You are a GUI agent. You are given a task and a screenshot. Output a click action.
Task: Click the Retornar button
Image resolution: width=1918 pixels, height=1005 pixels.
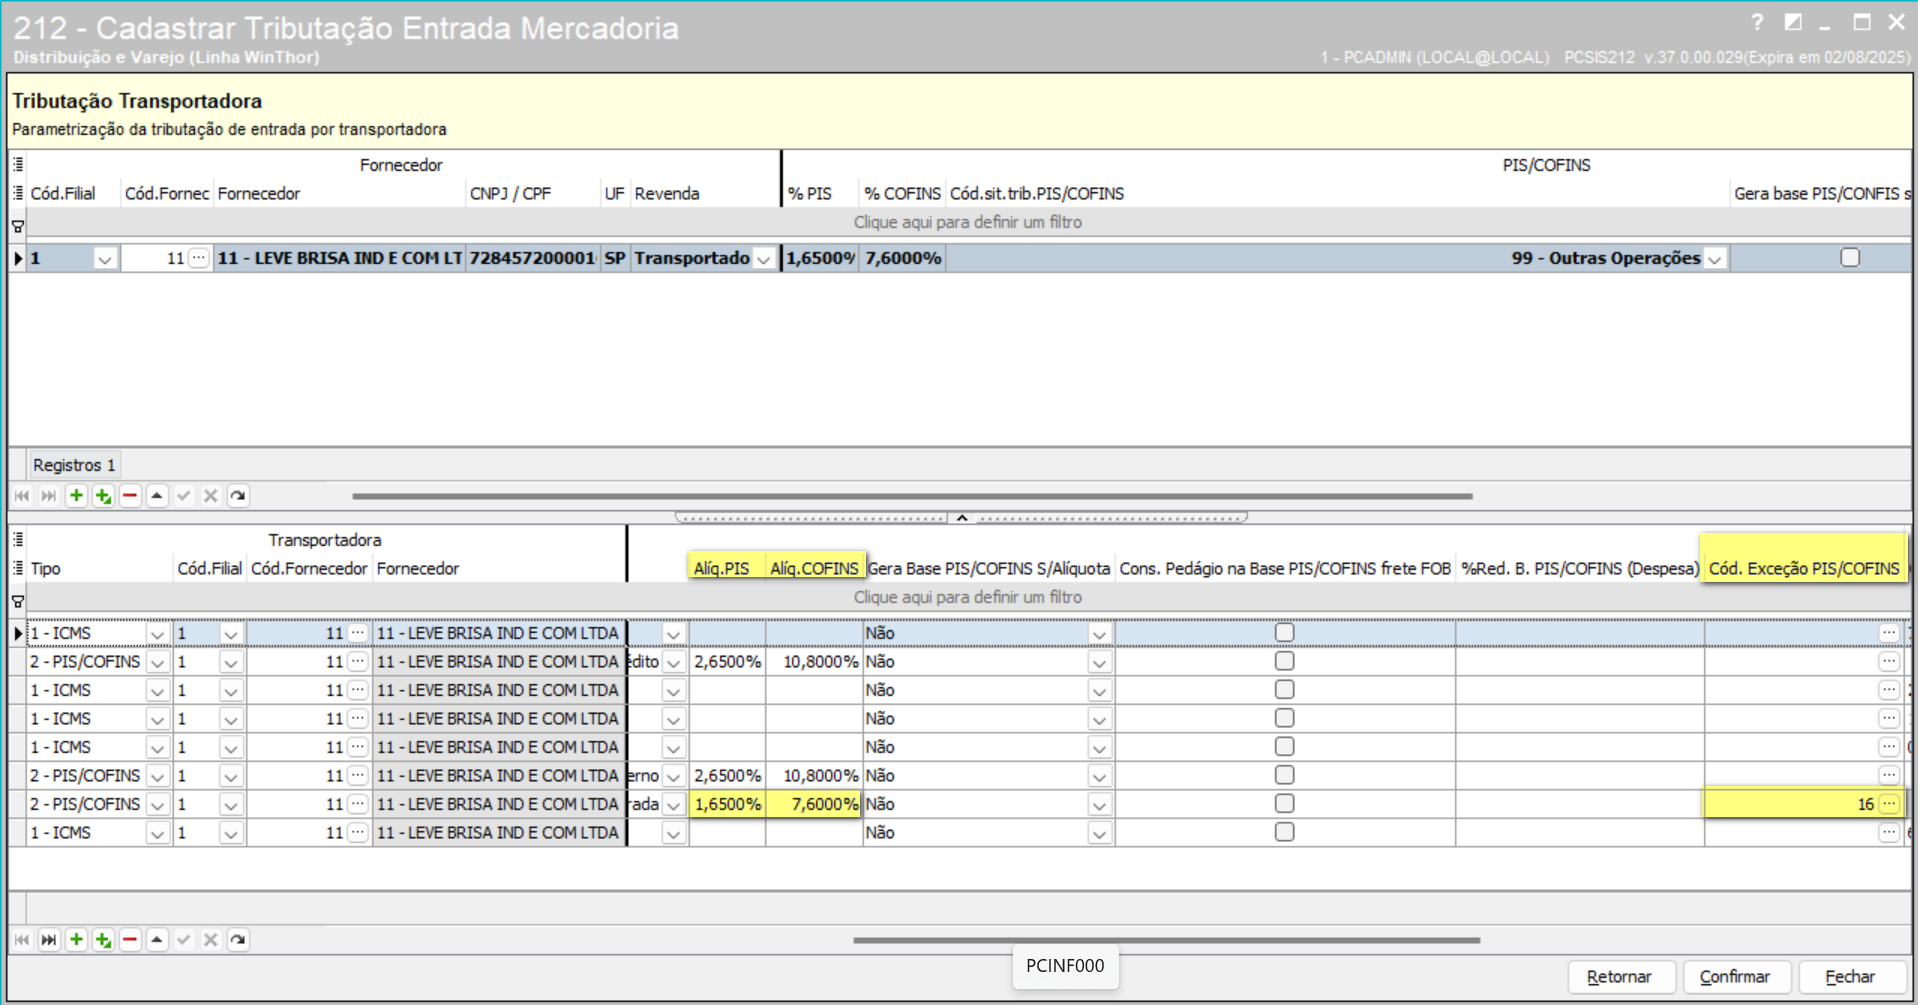(1619, 977)
